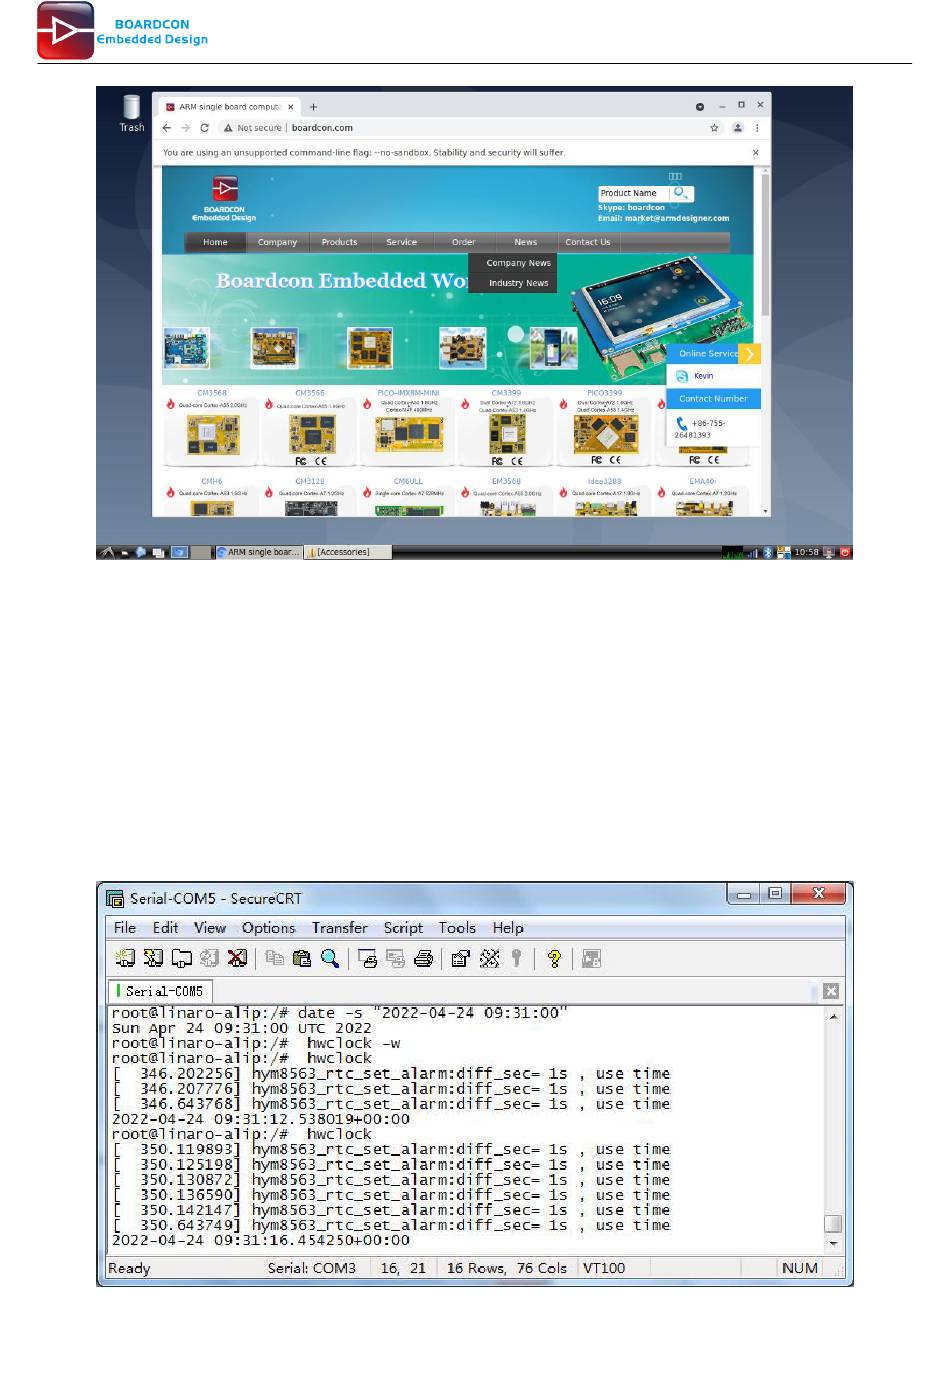Screen dimensions: 950x1387
Task: Open the Transfer menu in SecureCRT
Action: [x=339, y=928]
